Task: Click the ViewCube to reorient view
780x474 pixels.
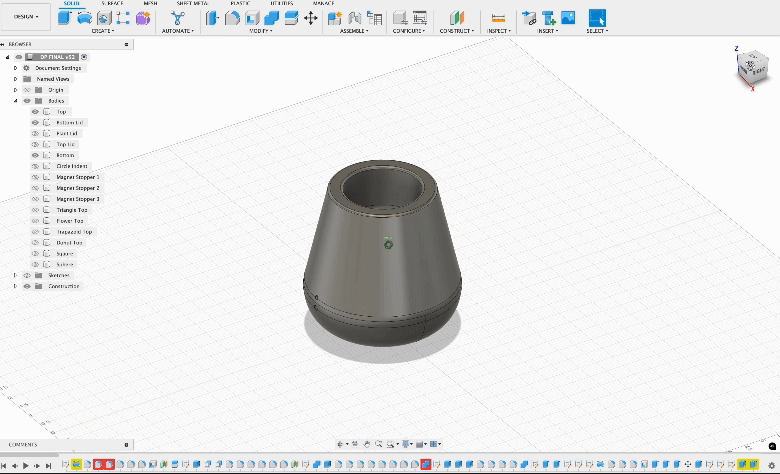Action: coord(753,68)
